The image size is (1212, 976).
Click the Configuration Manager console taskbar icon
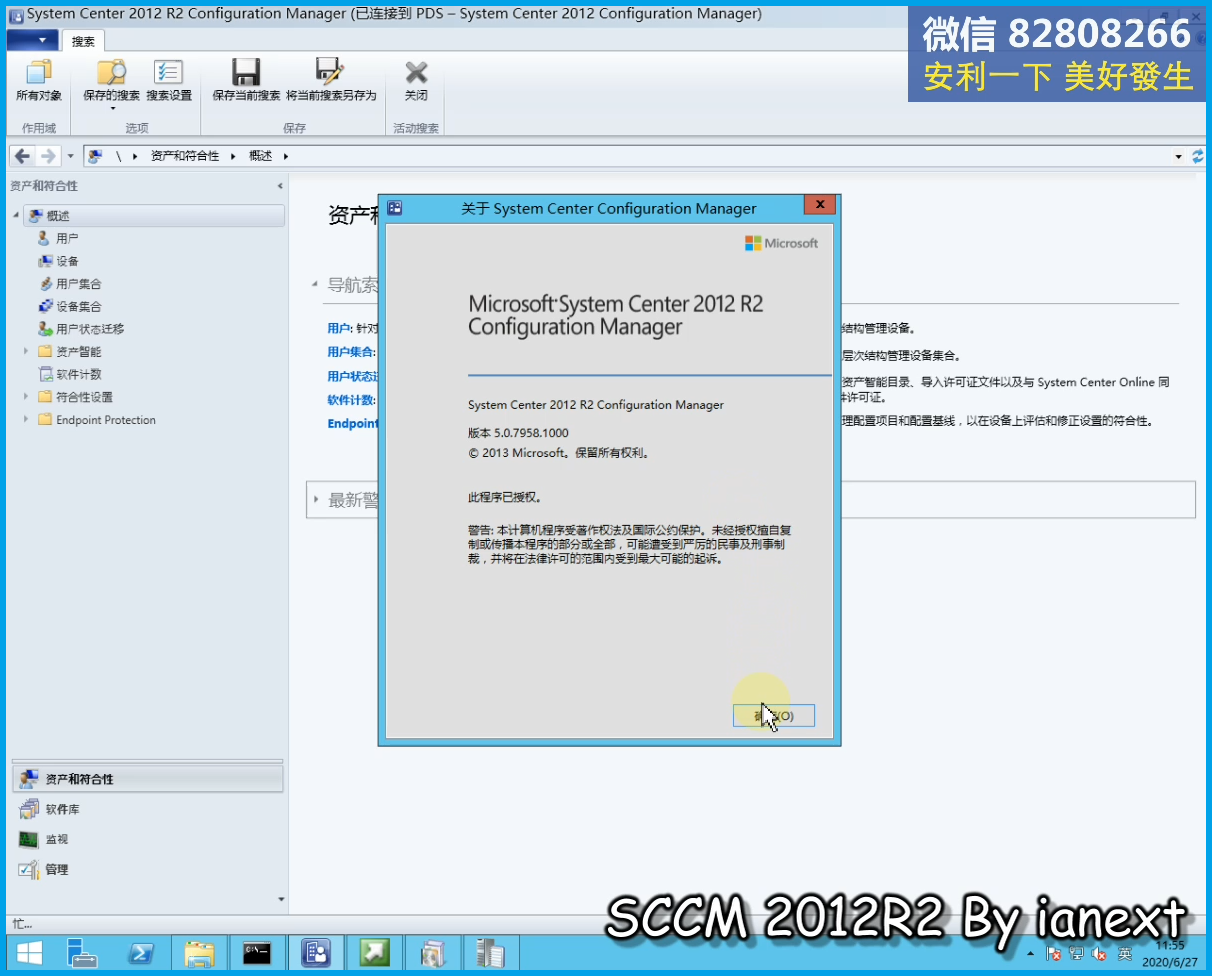pyautogui.click(x=316, y=953)
